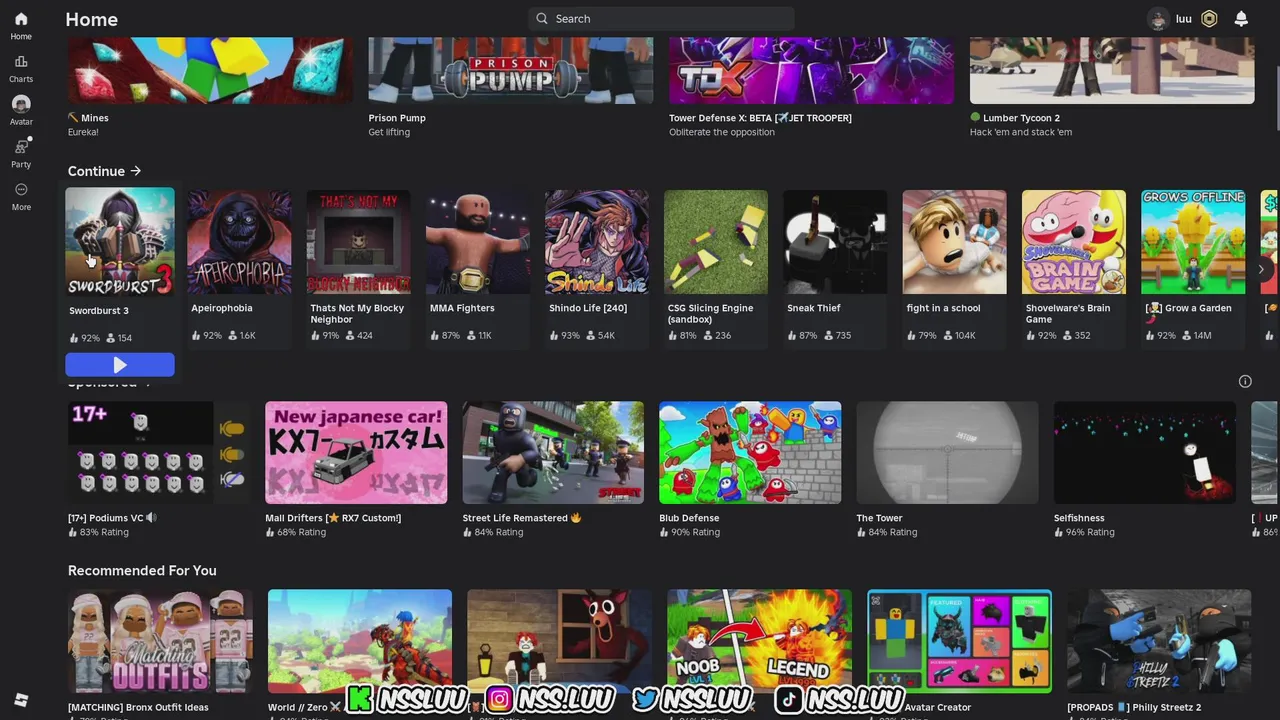Open the Prison Pump banner image
The image size is (1280, 720).
pyautogui.click(x=511, y=70)
